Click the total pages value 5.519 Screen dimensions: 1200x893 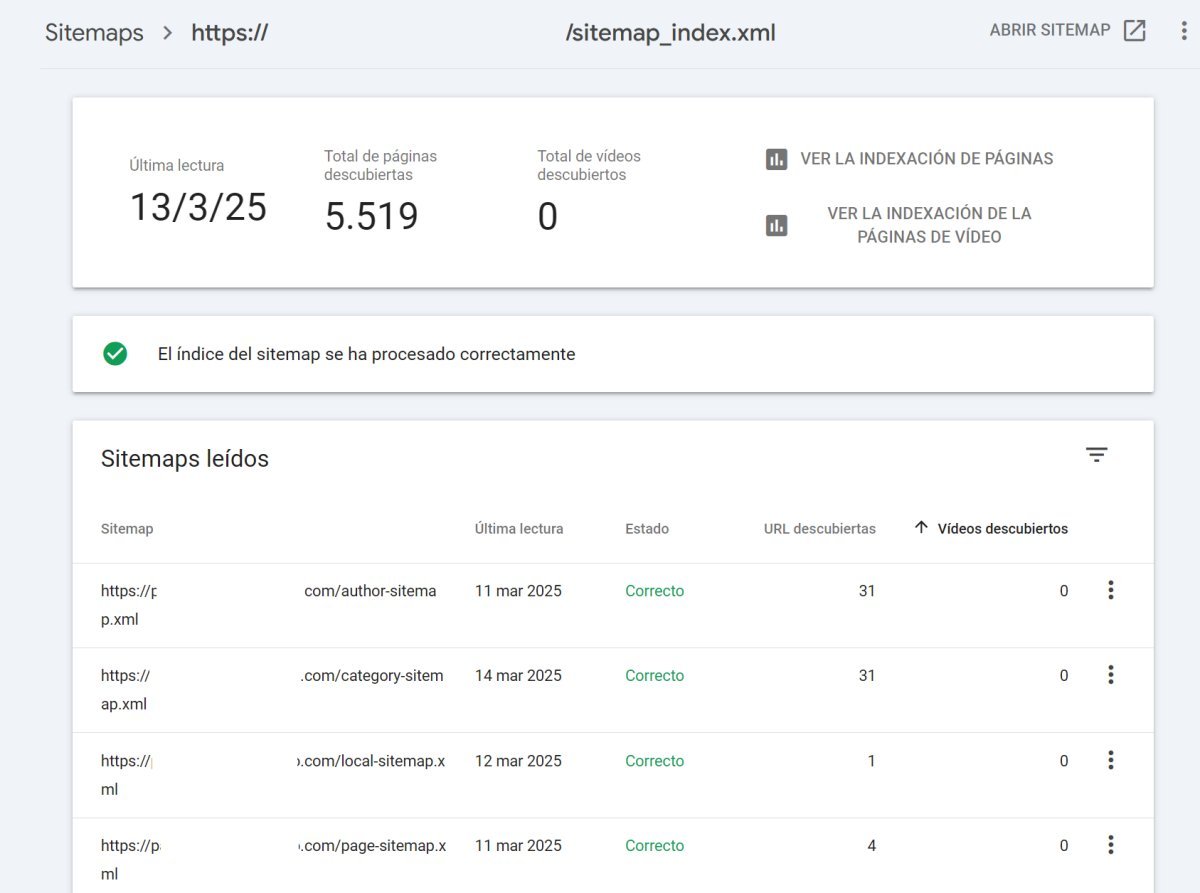point(372,216)
